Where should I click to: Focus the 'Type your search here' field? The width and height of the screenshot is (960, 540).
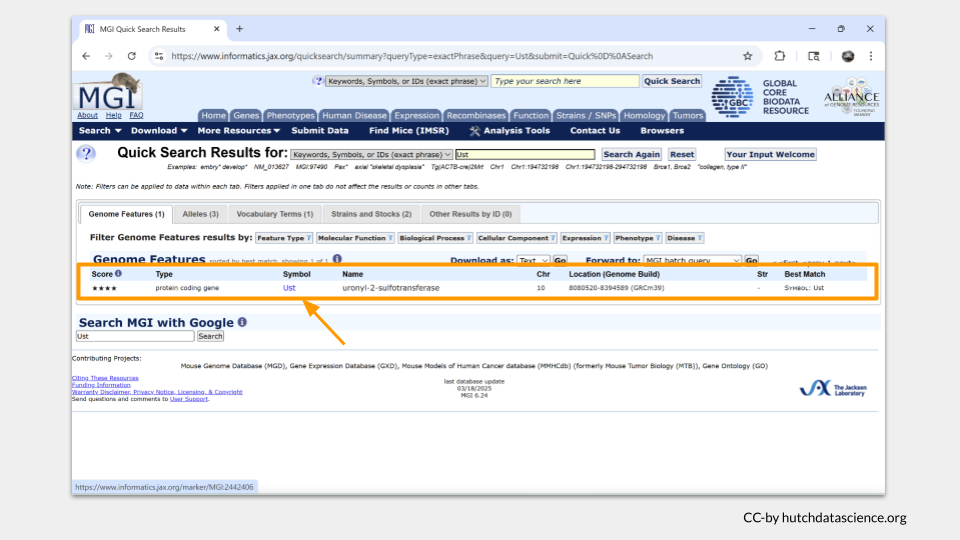tap(564, 81)
